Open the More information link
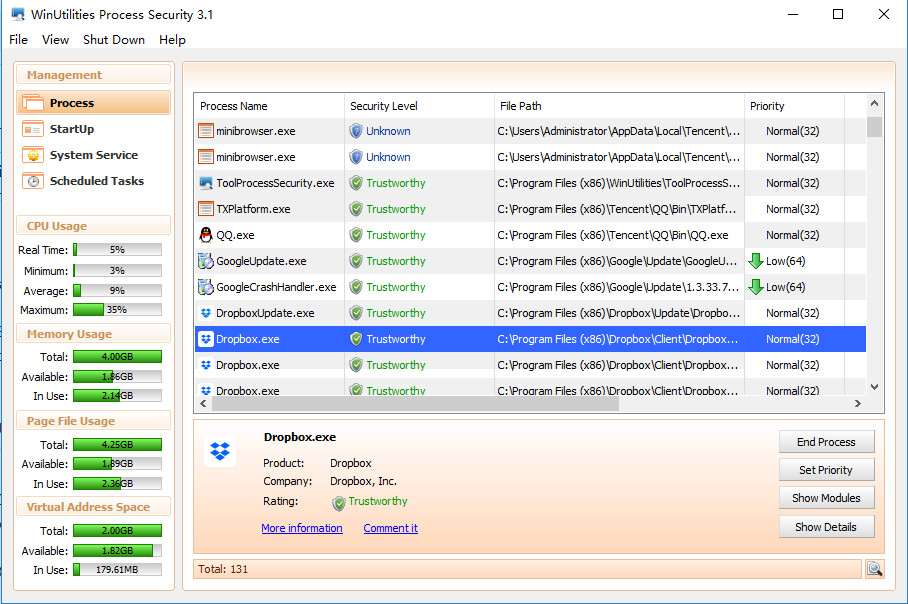 click(x=302, y=528)
